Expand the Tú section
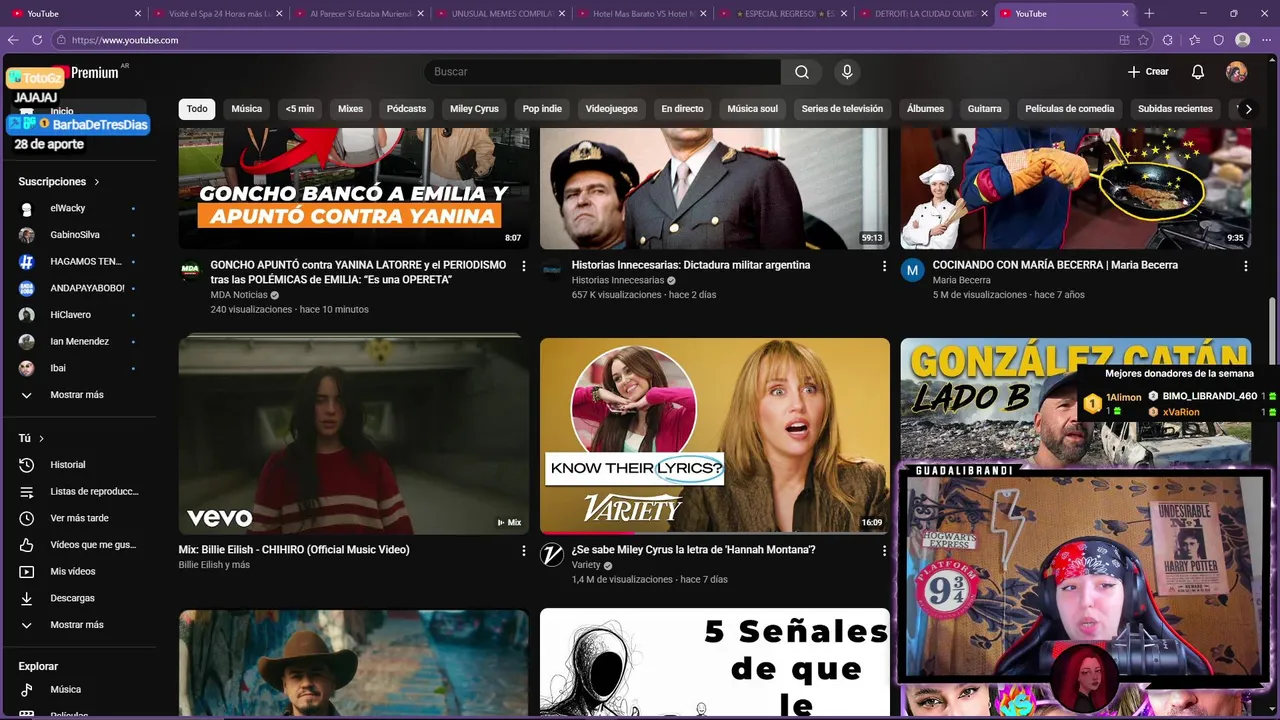 (x=31, y=438)
